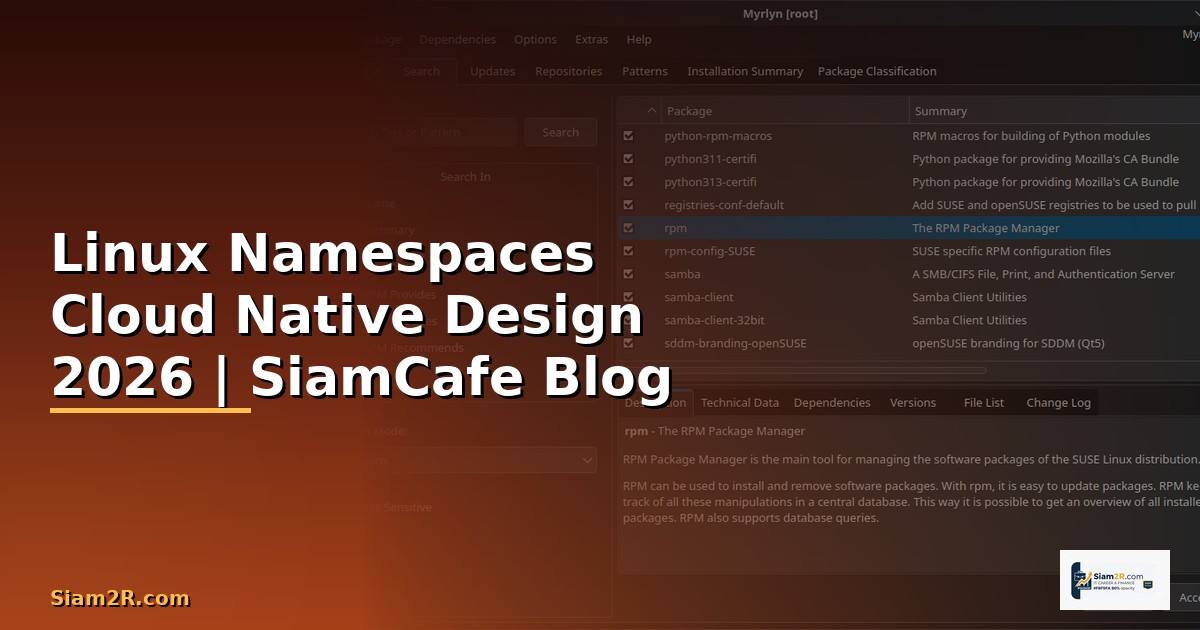Switch to the Installation Summary tab

[x=745, y=71]
